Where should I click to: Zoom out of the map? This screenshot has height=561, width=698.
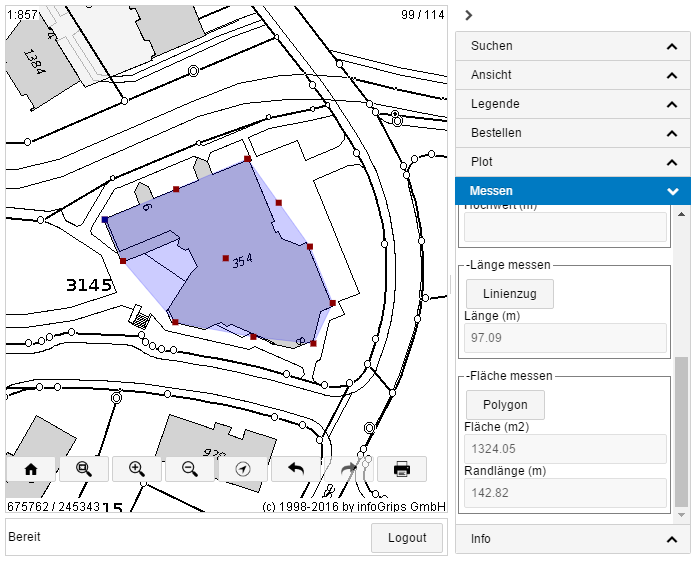tap(189, 469)
